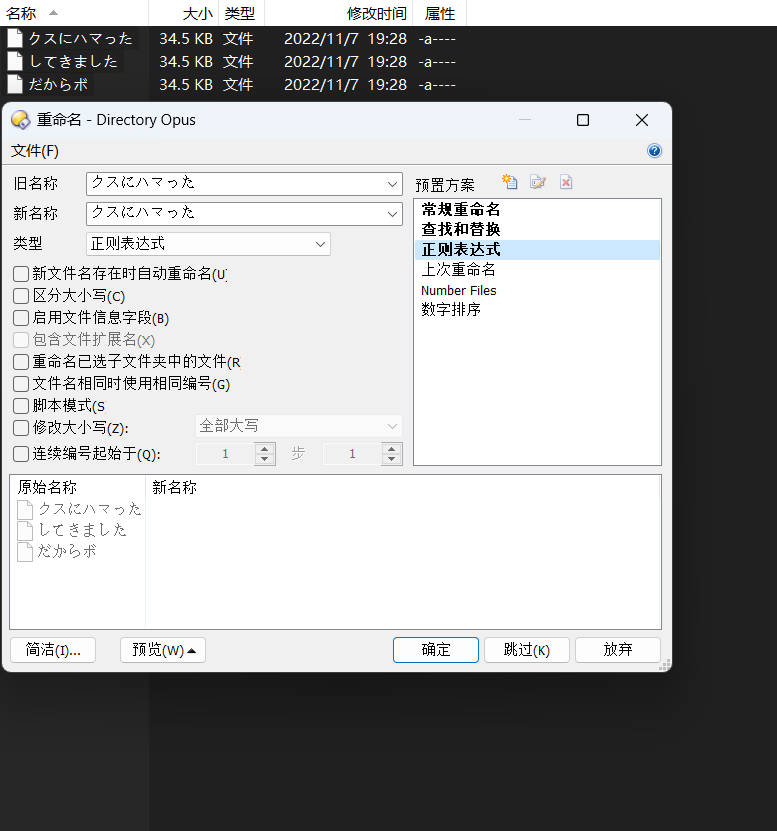
Task: Toggle the 脚本模式 script mode checkbox
Action: click(x=21, y=406)
